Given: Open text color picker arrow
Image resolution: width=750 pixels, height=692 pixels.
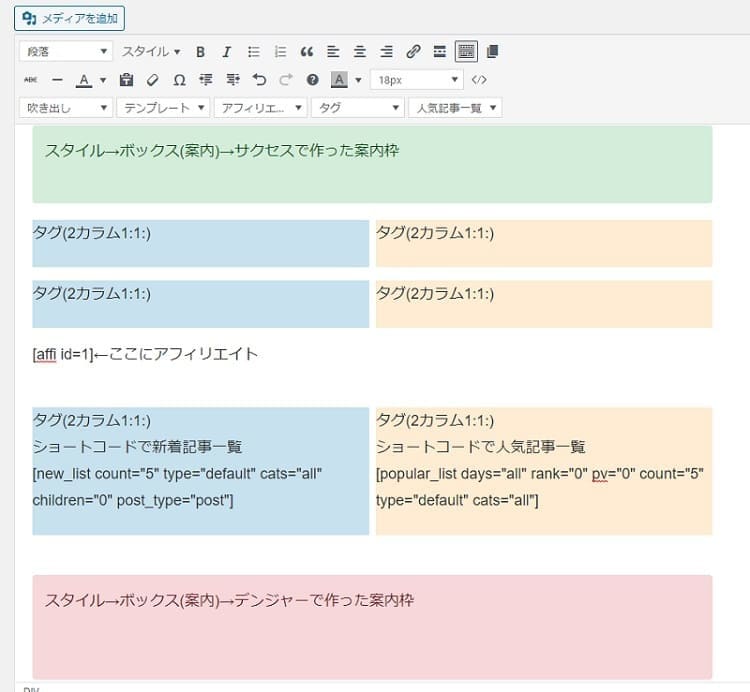Looking at the screenshot, I should click(x=103, y=80).
